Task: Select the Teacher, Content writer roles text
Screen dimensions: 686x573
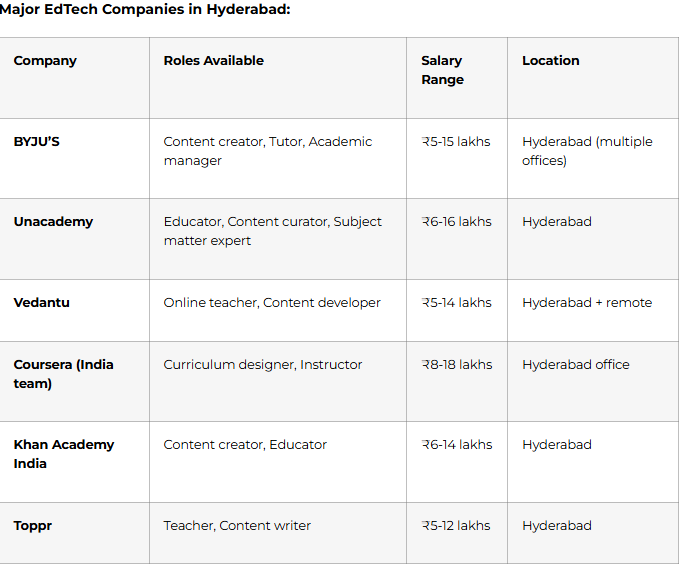Action: point(237,526)
